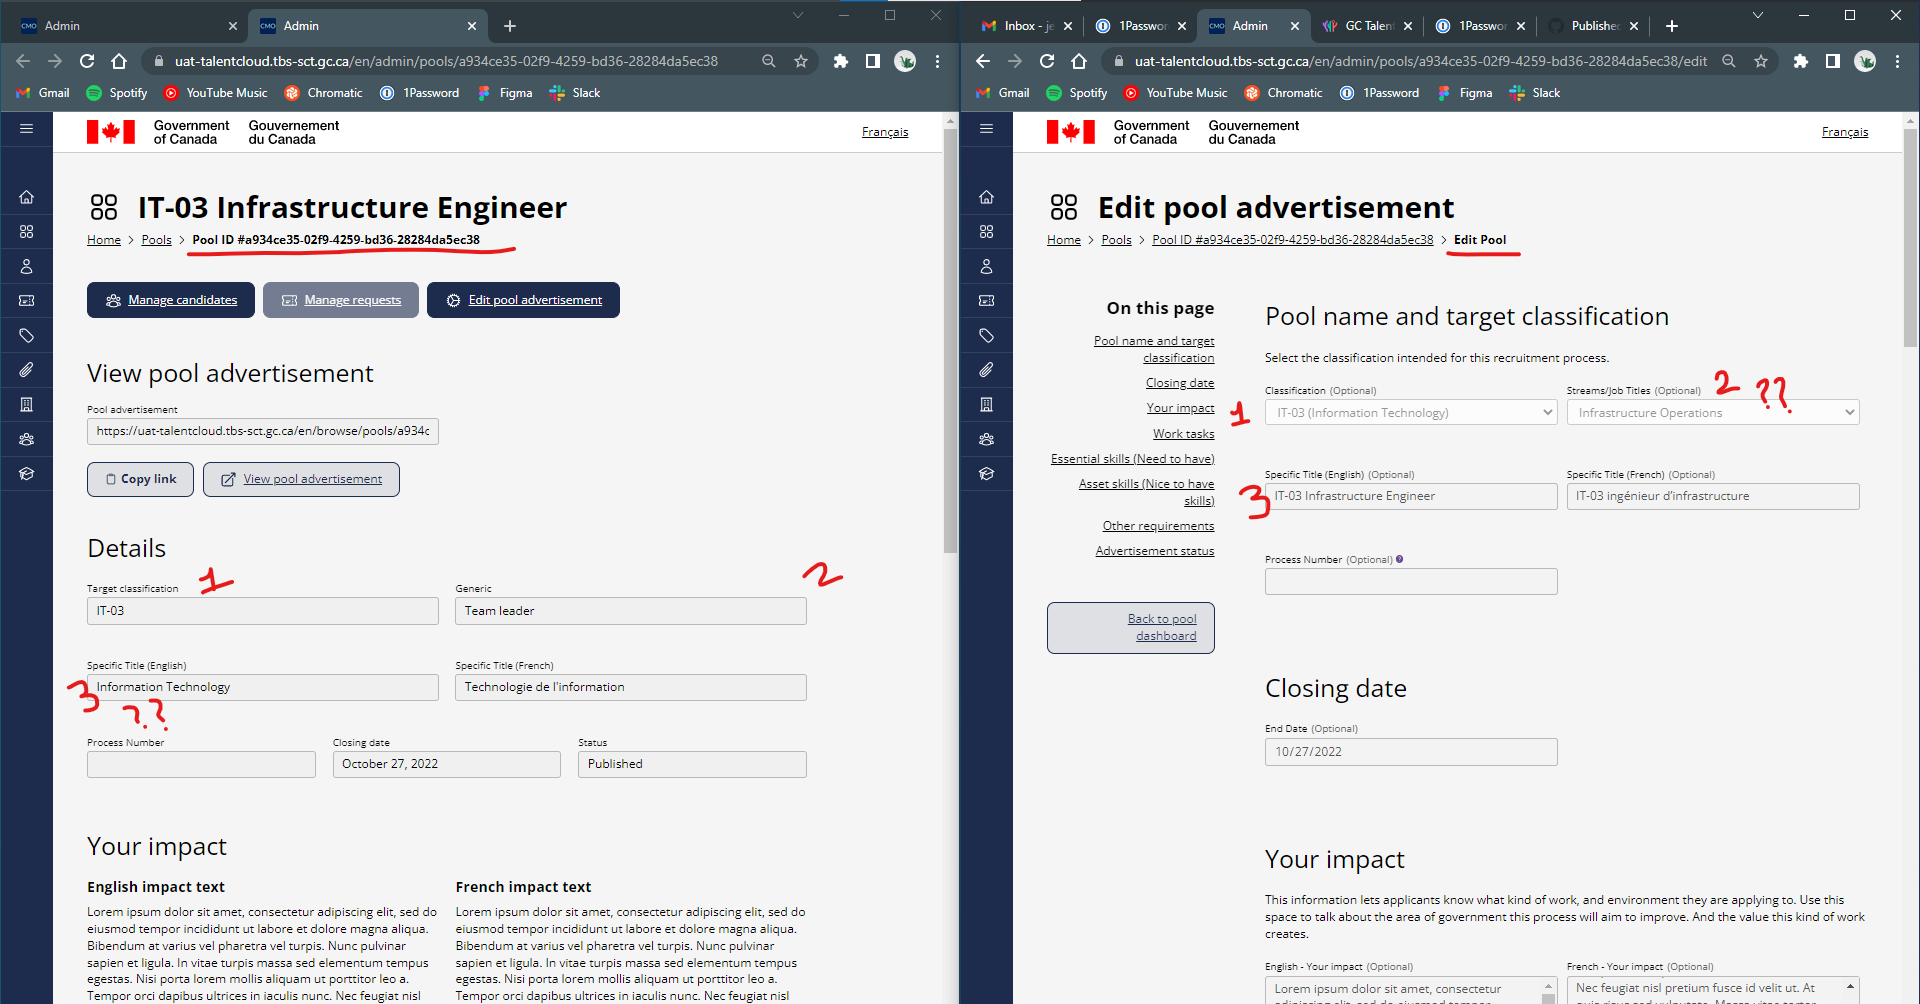Select the pools grid icon in the sidebar
The height and width of the screenshot is (1004, 1920).
click(x=26, y=231)
